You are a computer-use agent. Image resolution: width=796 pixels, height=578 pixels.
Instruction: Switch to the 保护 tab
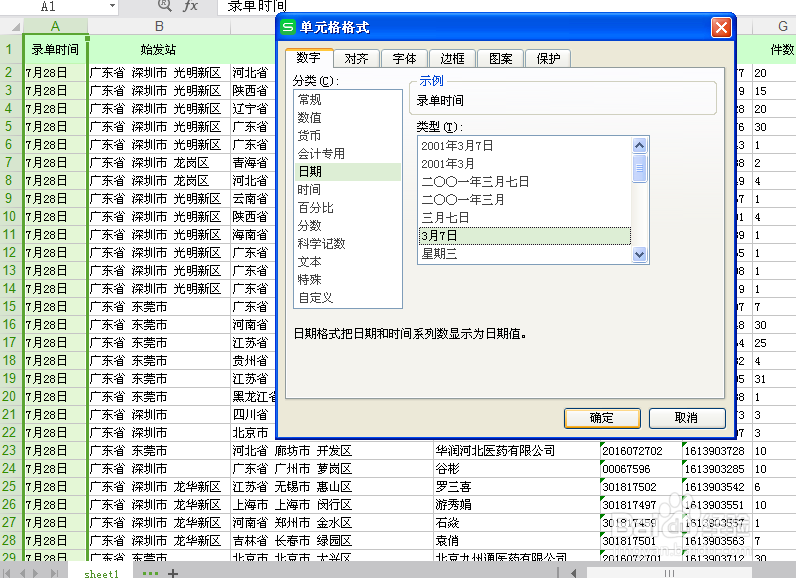pyautogui.click(x=548, y=59)
